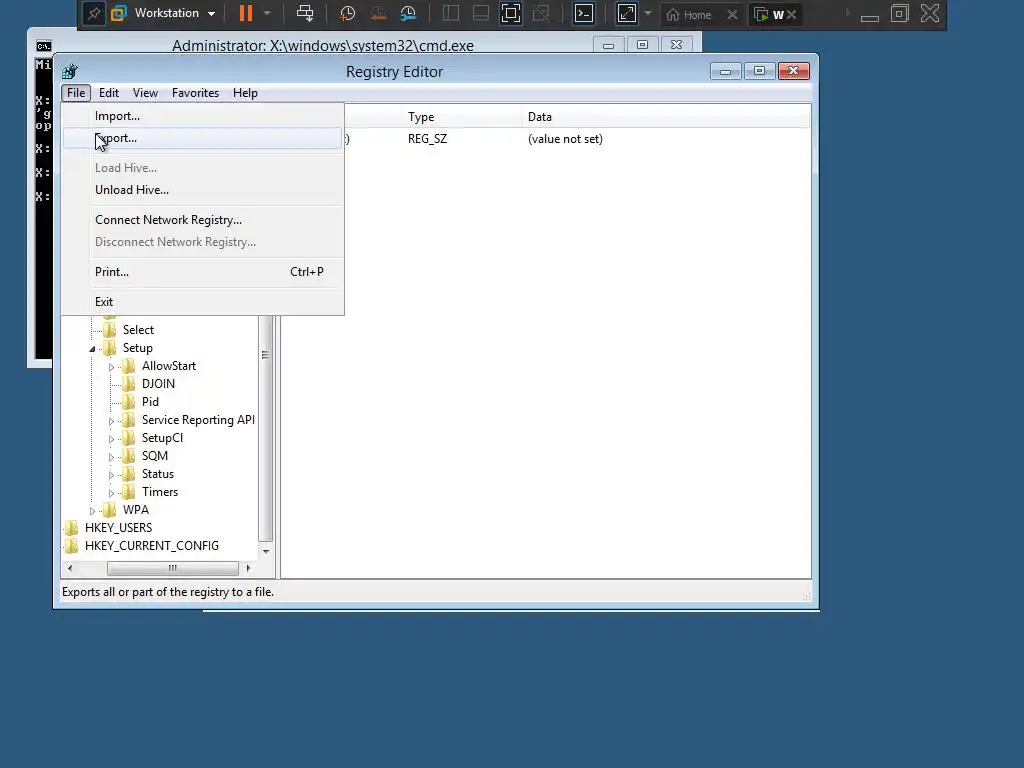1024x768 pixels.
Task: Select the REG_SZ type cell
Action: [428, 139]
